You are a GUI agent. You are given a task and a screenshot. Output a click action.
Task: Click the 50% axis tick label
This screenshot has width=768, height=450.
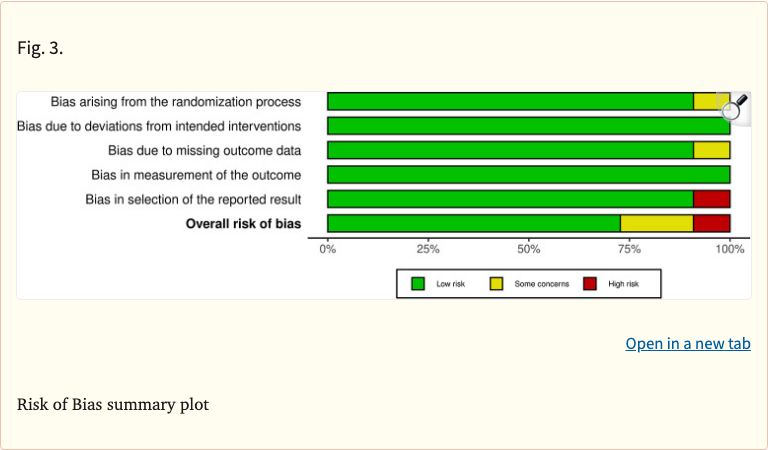529,249
